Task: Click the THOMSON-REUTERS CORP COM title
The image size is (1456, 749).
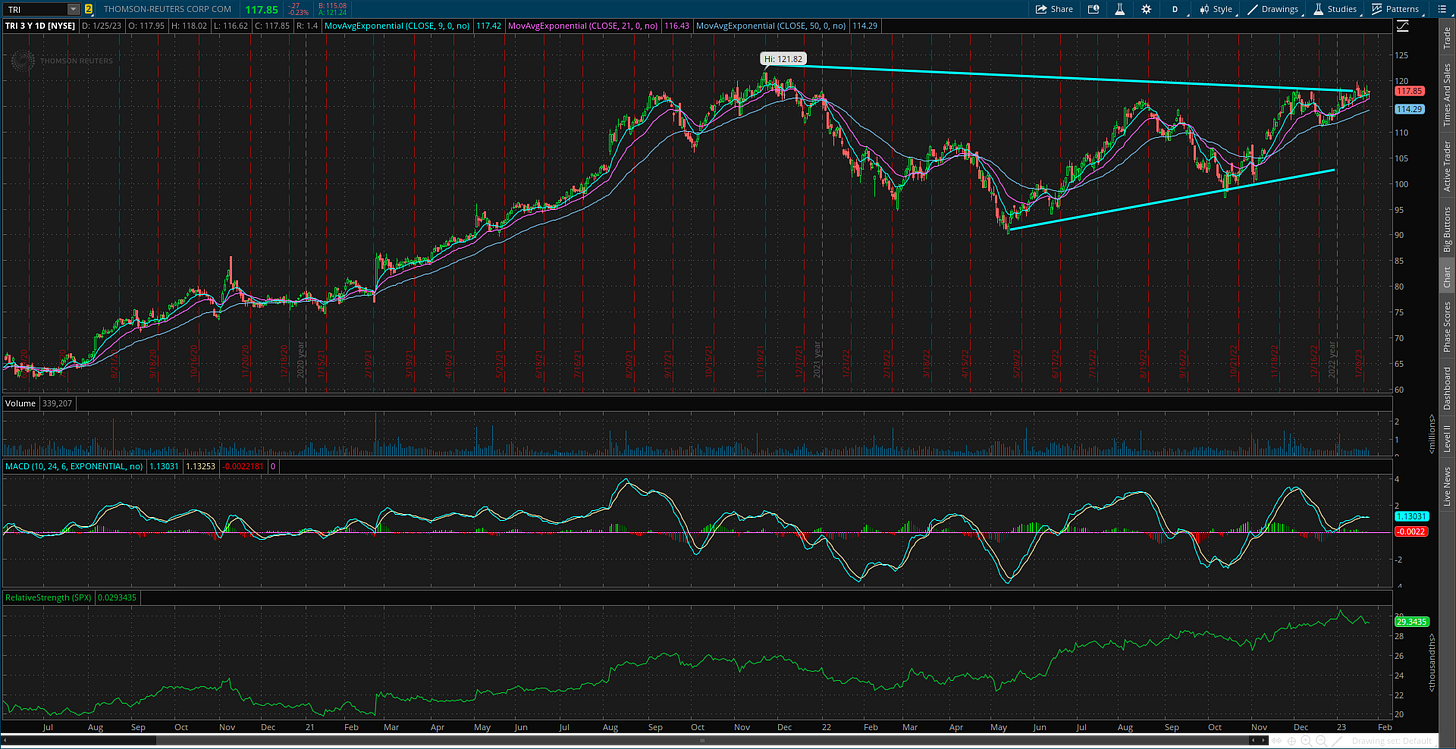Action: [x=167, y=9]
